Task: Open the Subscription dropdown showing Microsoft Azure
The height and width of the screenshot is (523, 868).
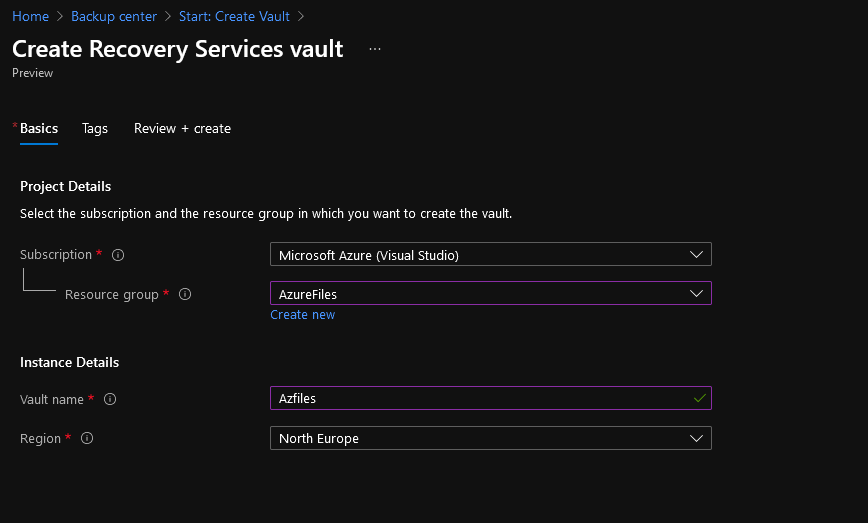Action: tap(490, 255)
